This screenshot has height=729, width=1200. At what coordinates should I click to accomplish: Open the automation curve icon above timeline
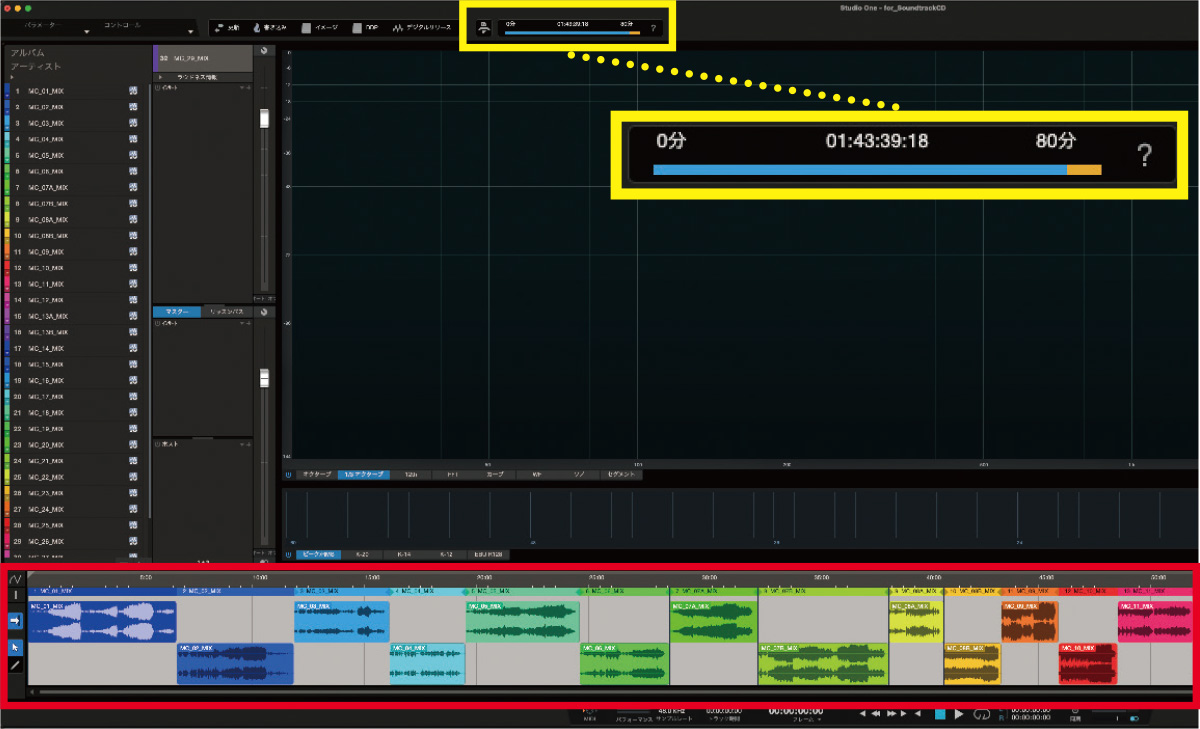click(15, 580)
